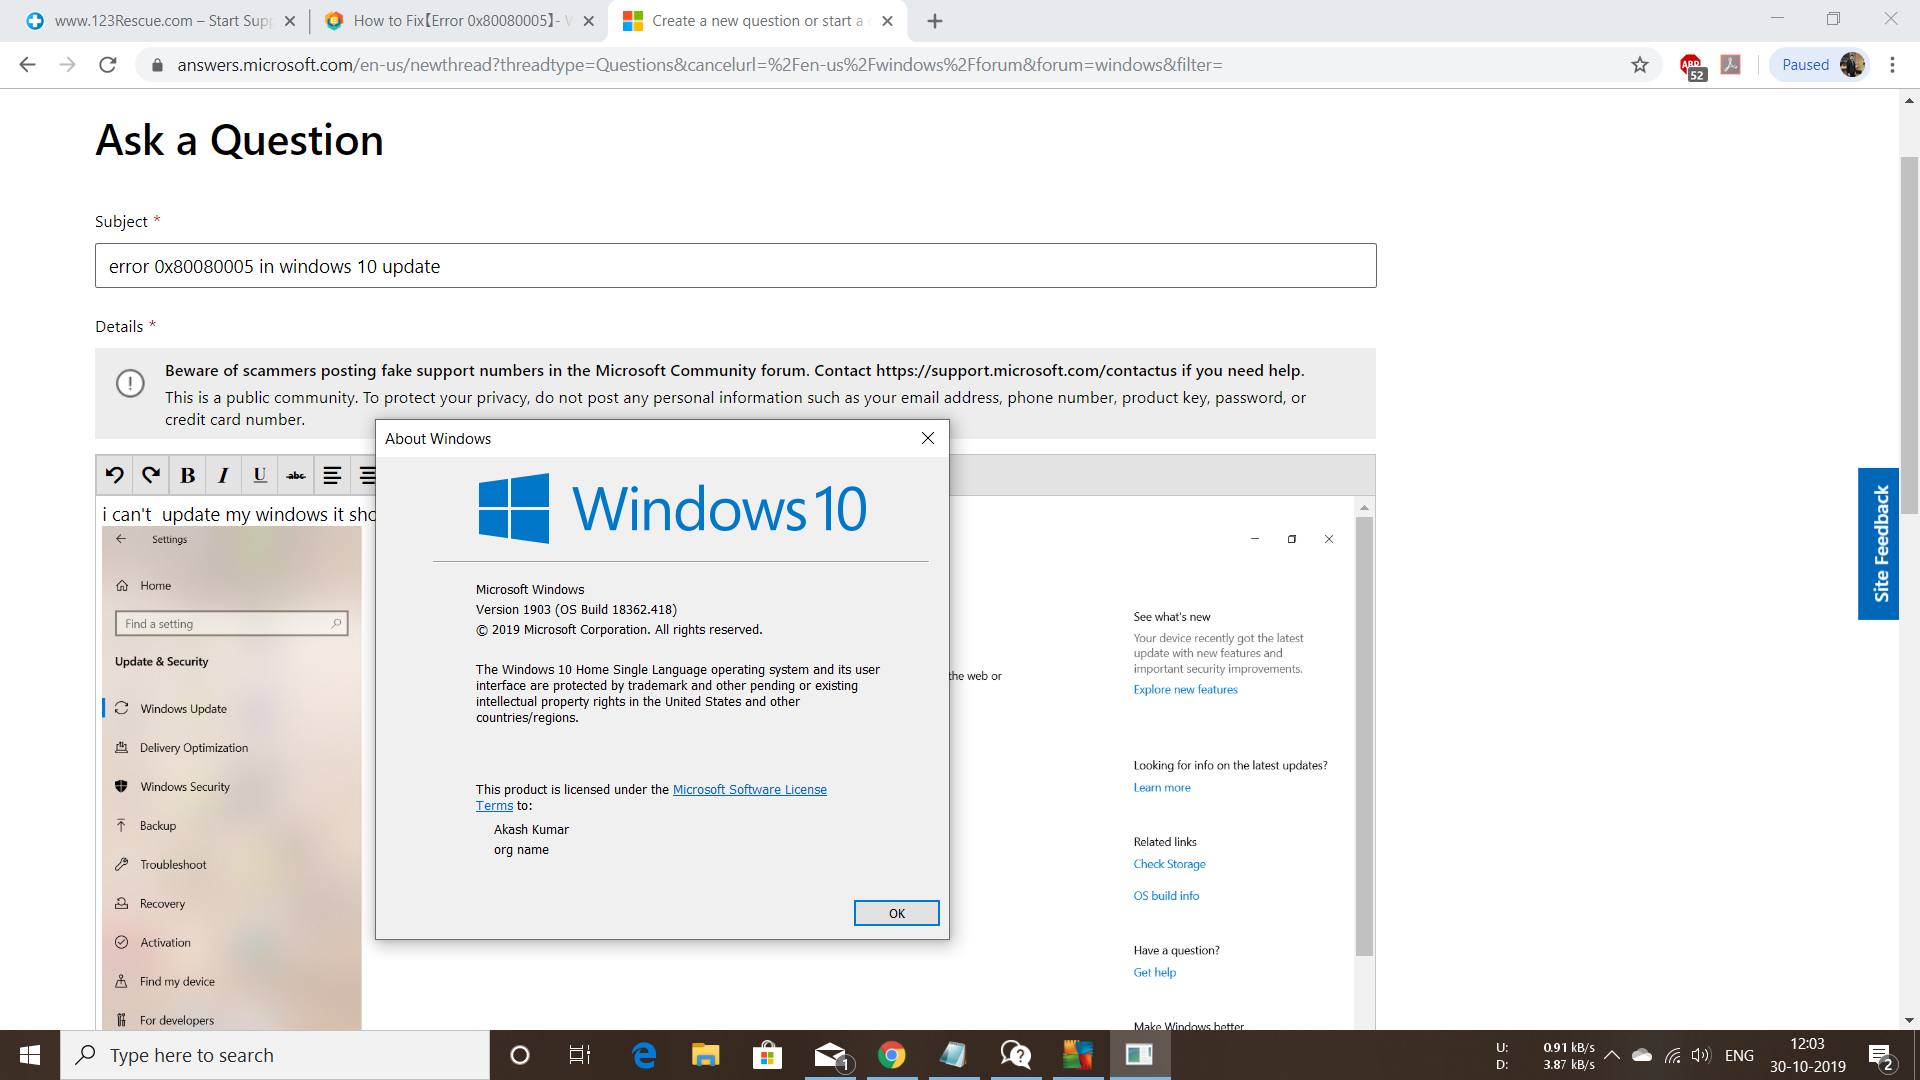This screenshot has height=1080, width=1920.
Task: Align text left in editor toolbar
Action: pyautogui.click(x=332, y=476)
